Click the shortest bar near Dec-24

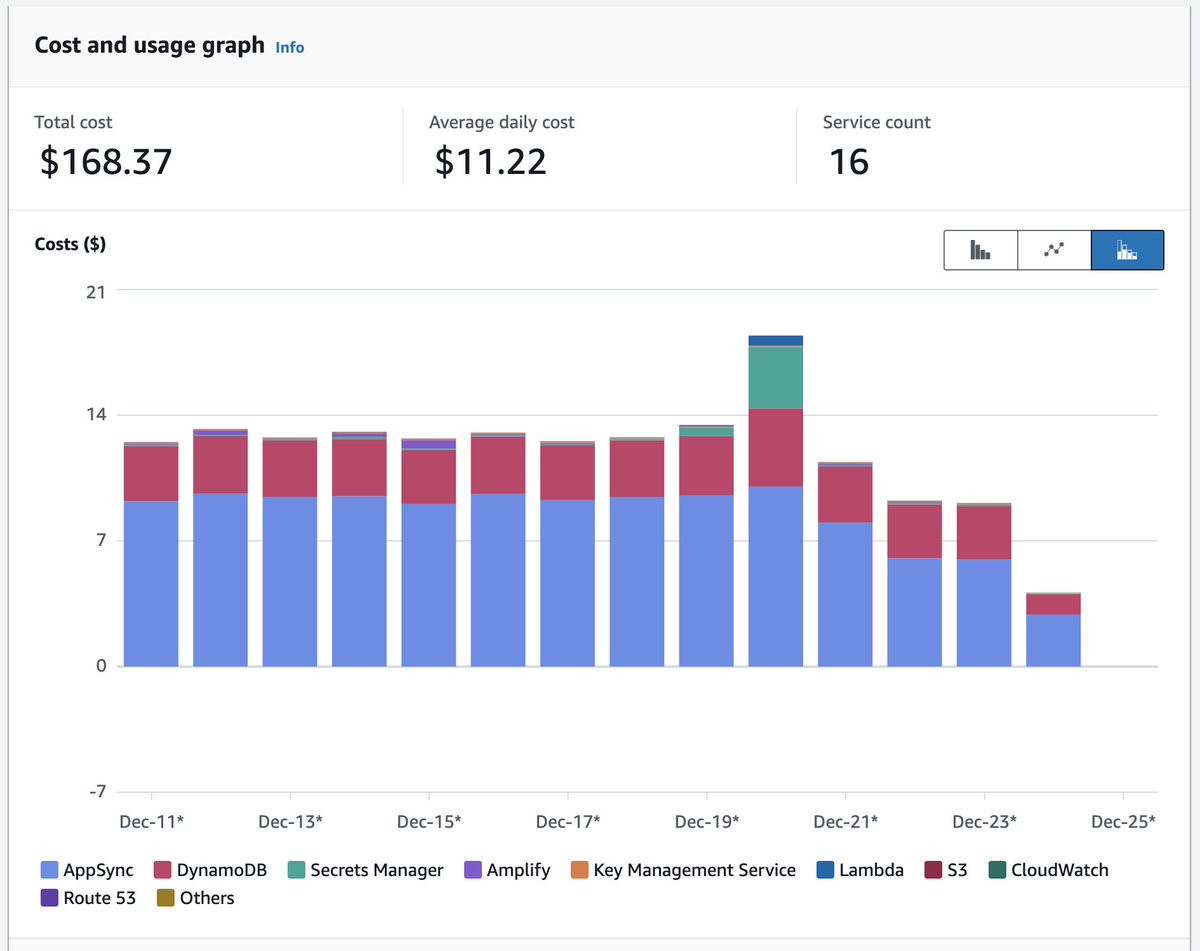1054,630
